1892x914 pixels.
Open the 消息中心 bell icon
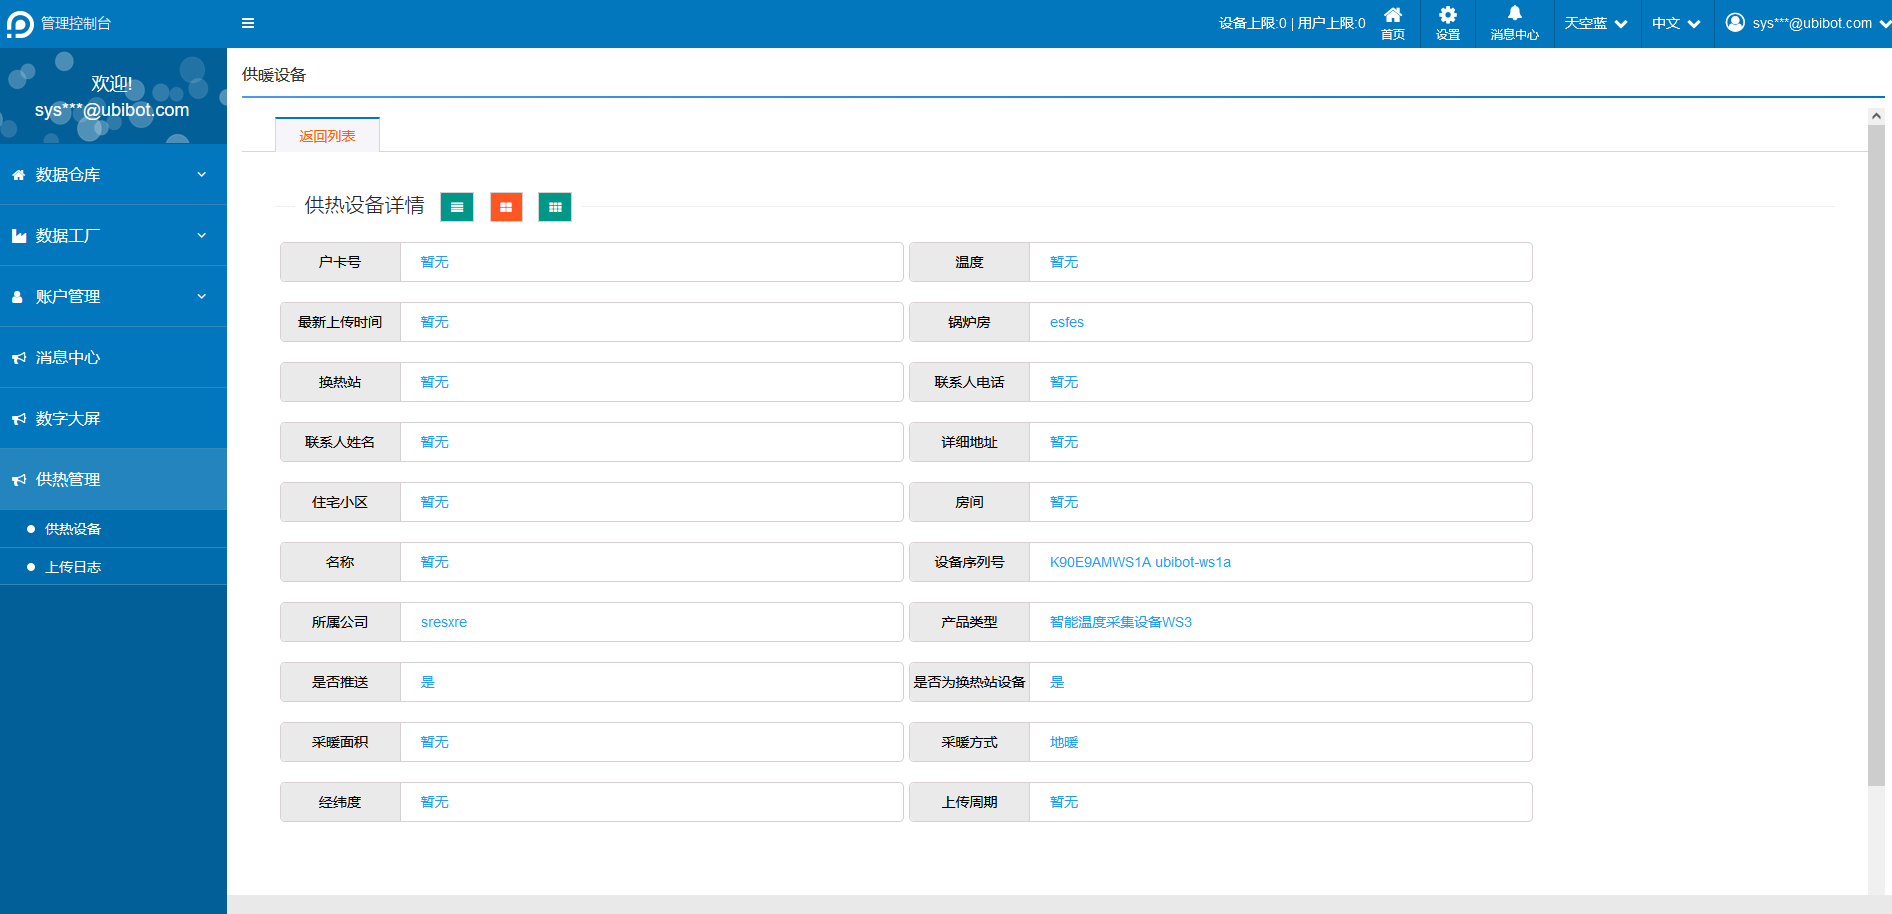tap(1515, 14)
